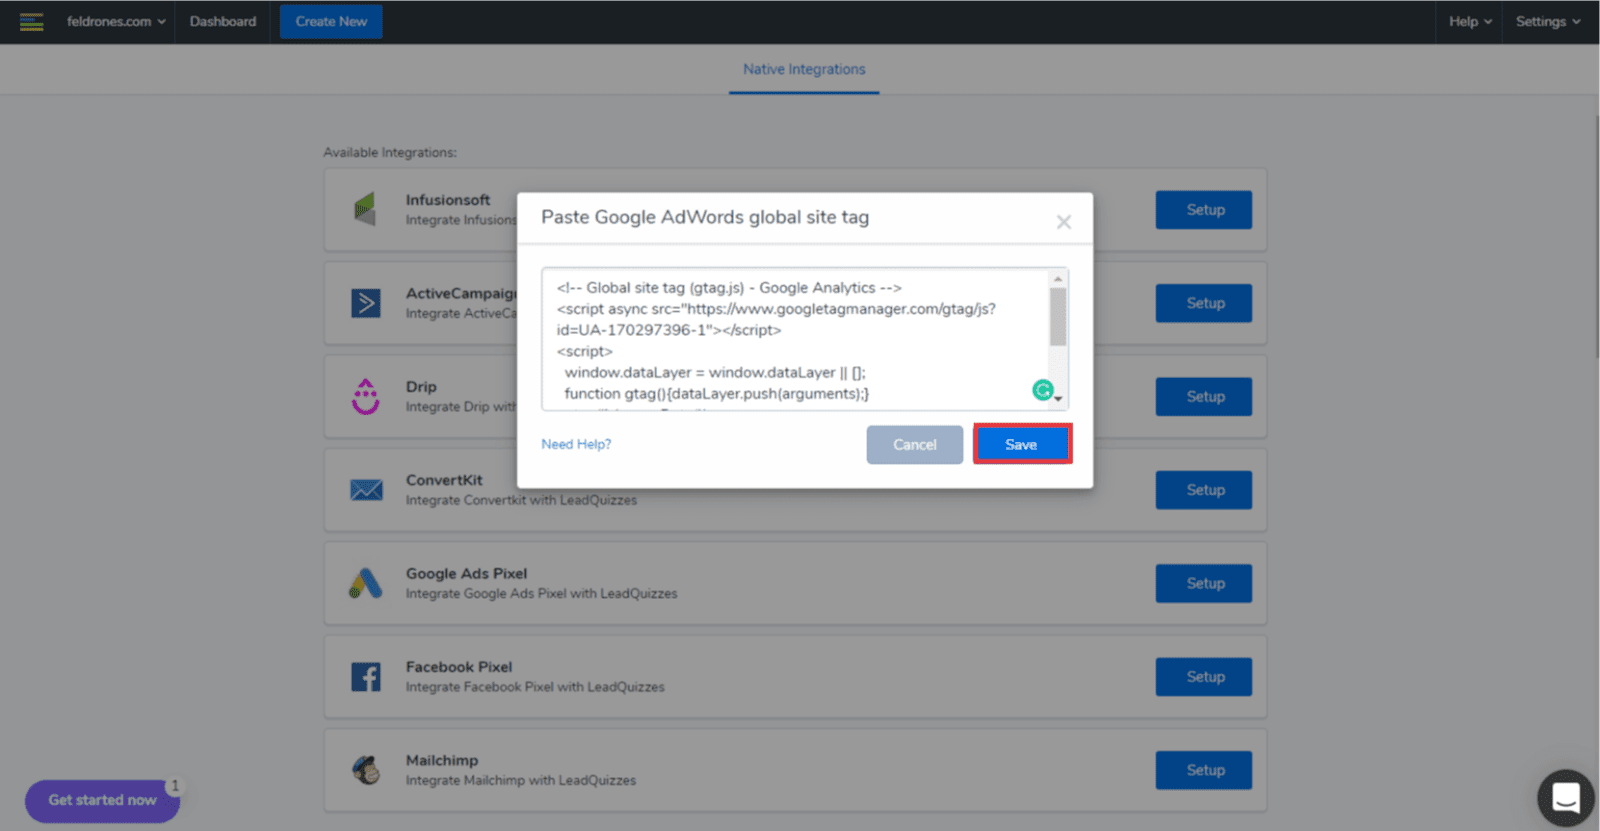1600x831 pixels.
Task: Click the Drip logo icon
Action: pos(366,396)
